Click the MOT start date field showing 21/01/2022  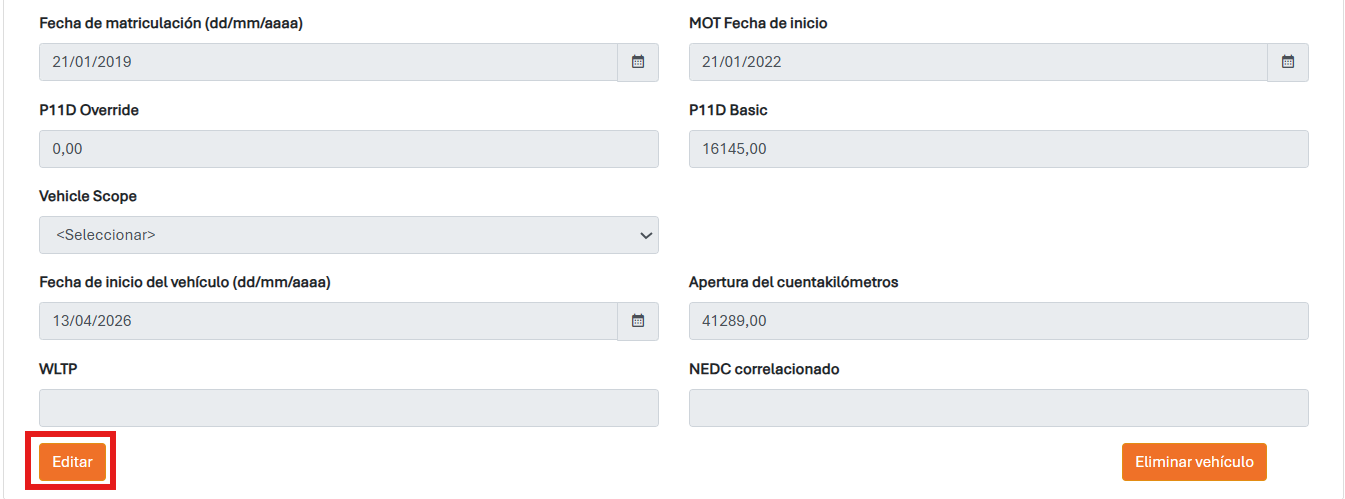(978, 62)
